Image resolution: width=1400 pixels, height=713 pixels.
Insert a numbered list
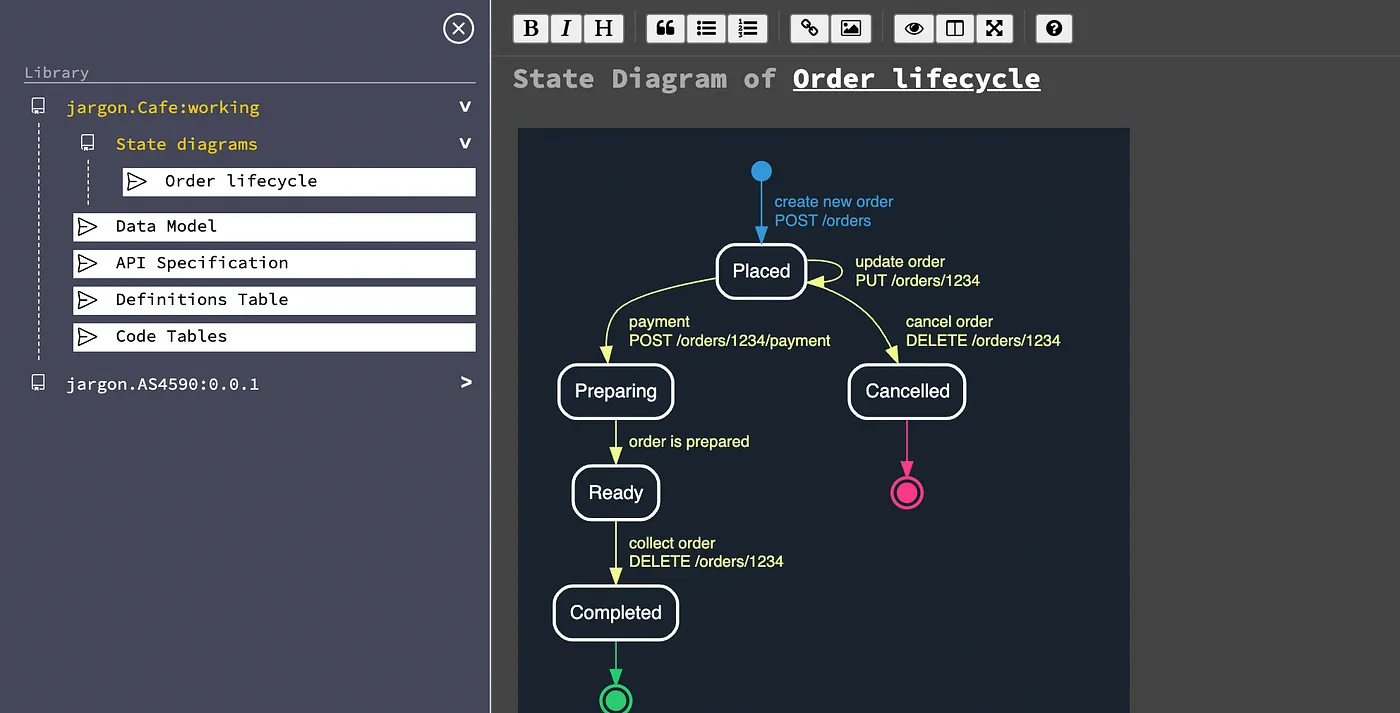(748, 28)
